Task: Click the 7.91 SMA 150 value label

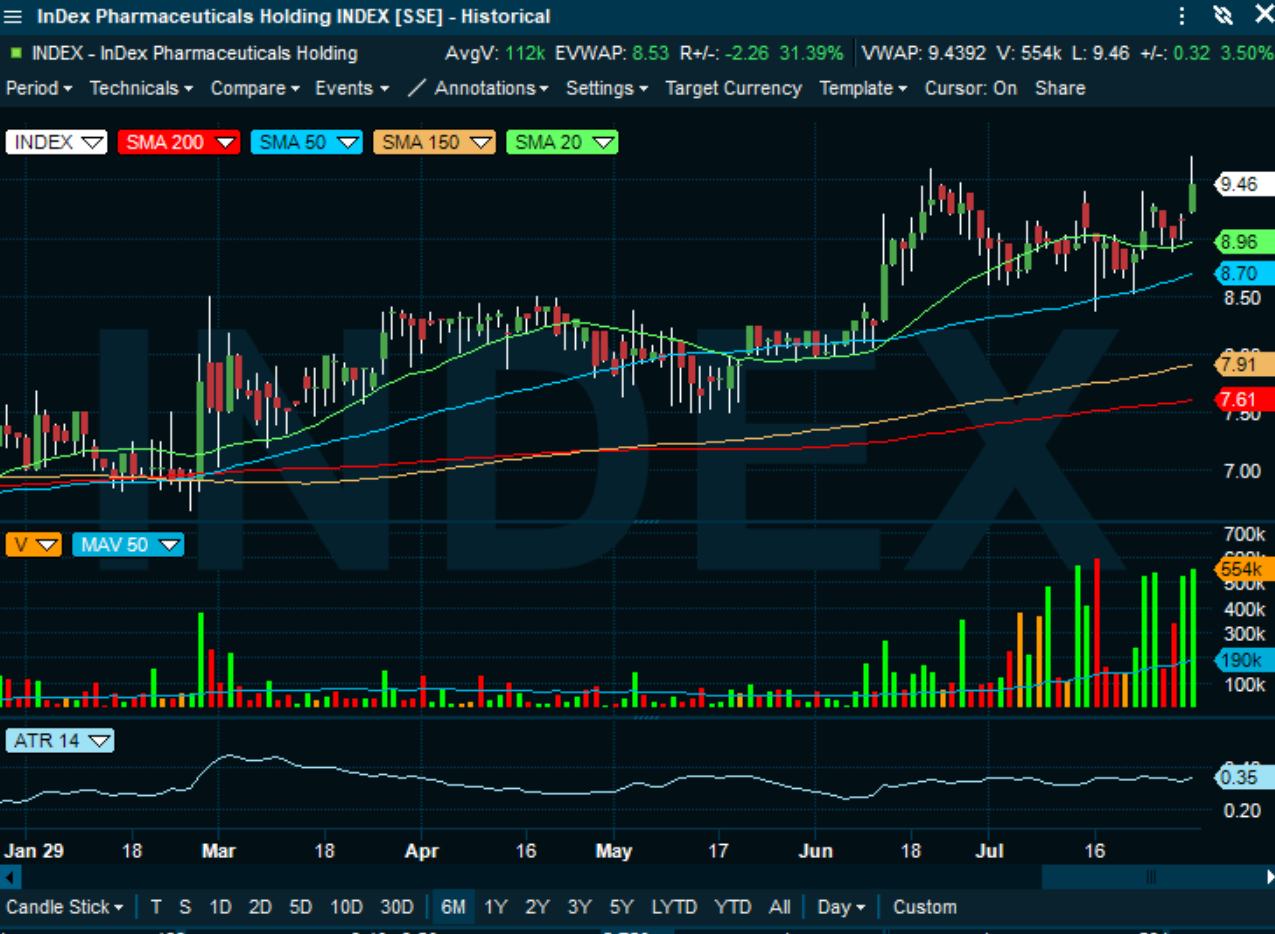Action: pos(1243,364)
